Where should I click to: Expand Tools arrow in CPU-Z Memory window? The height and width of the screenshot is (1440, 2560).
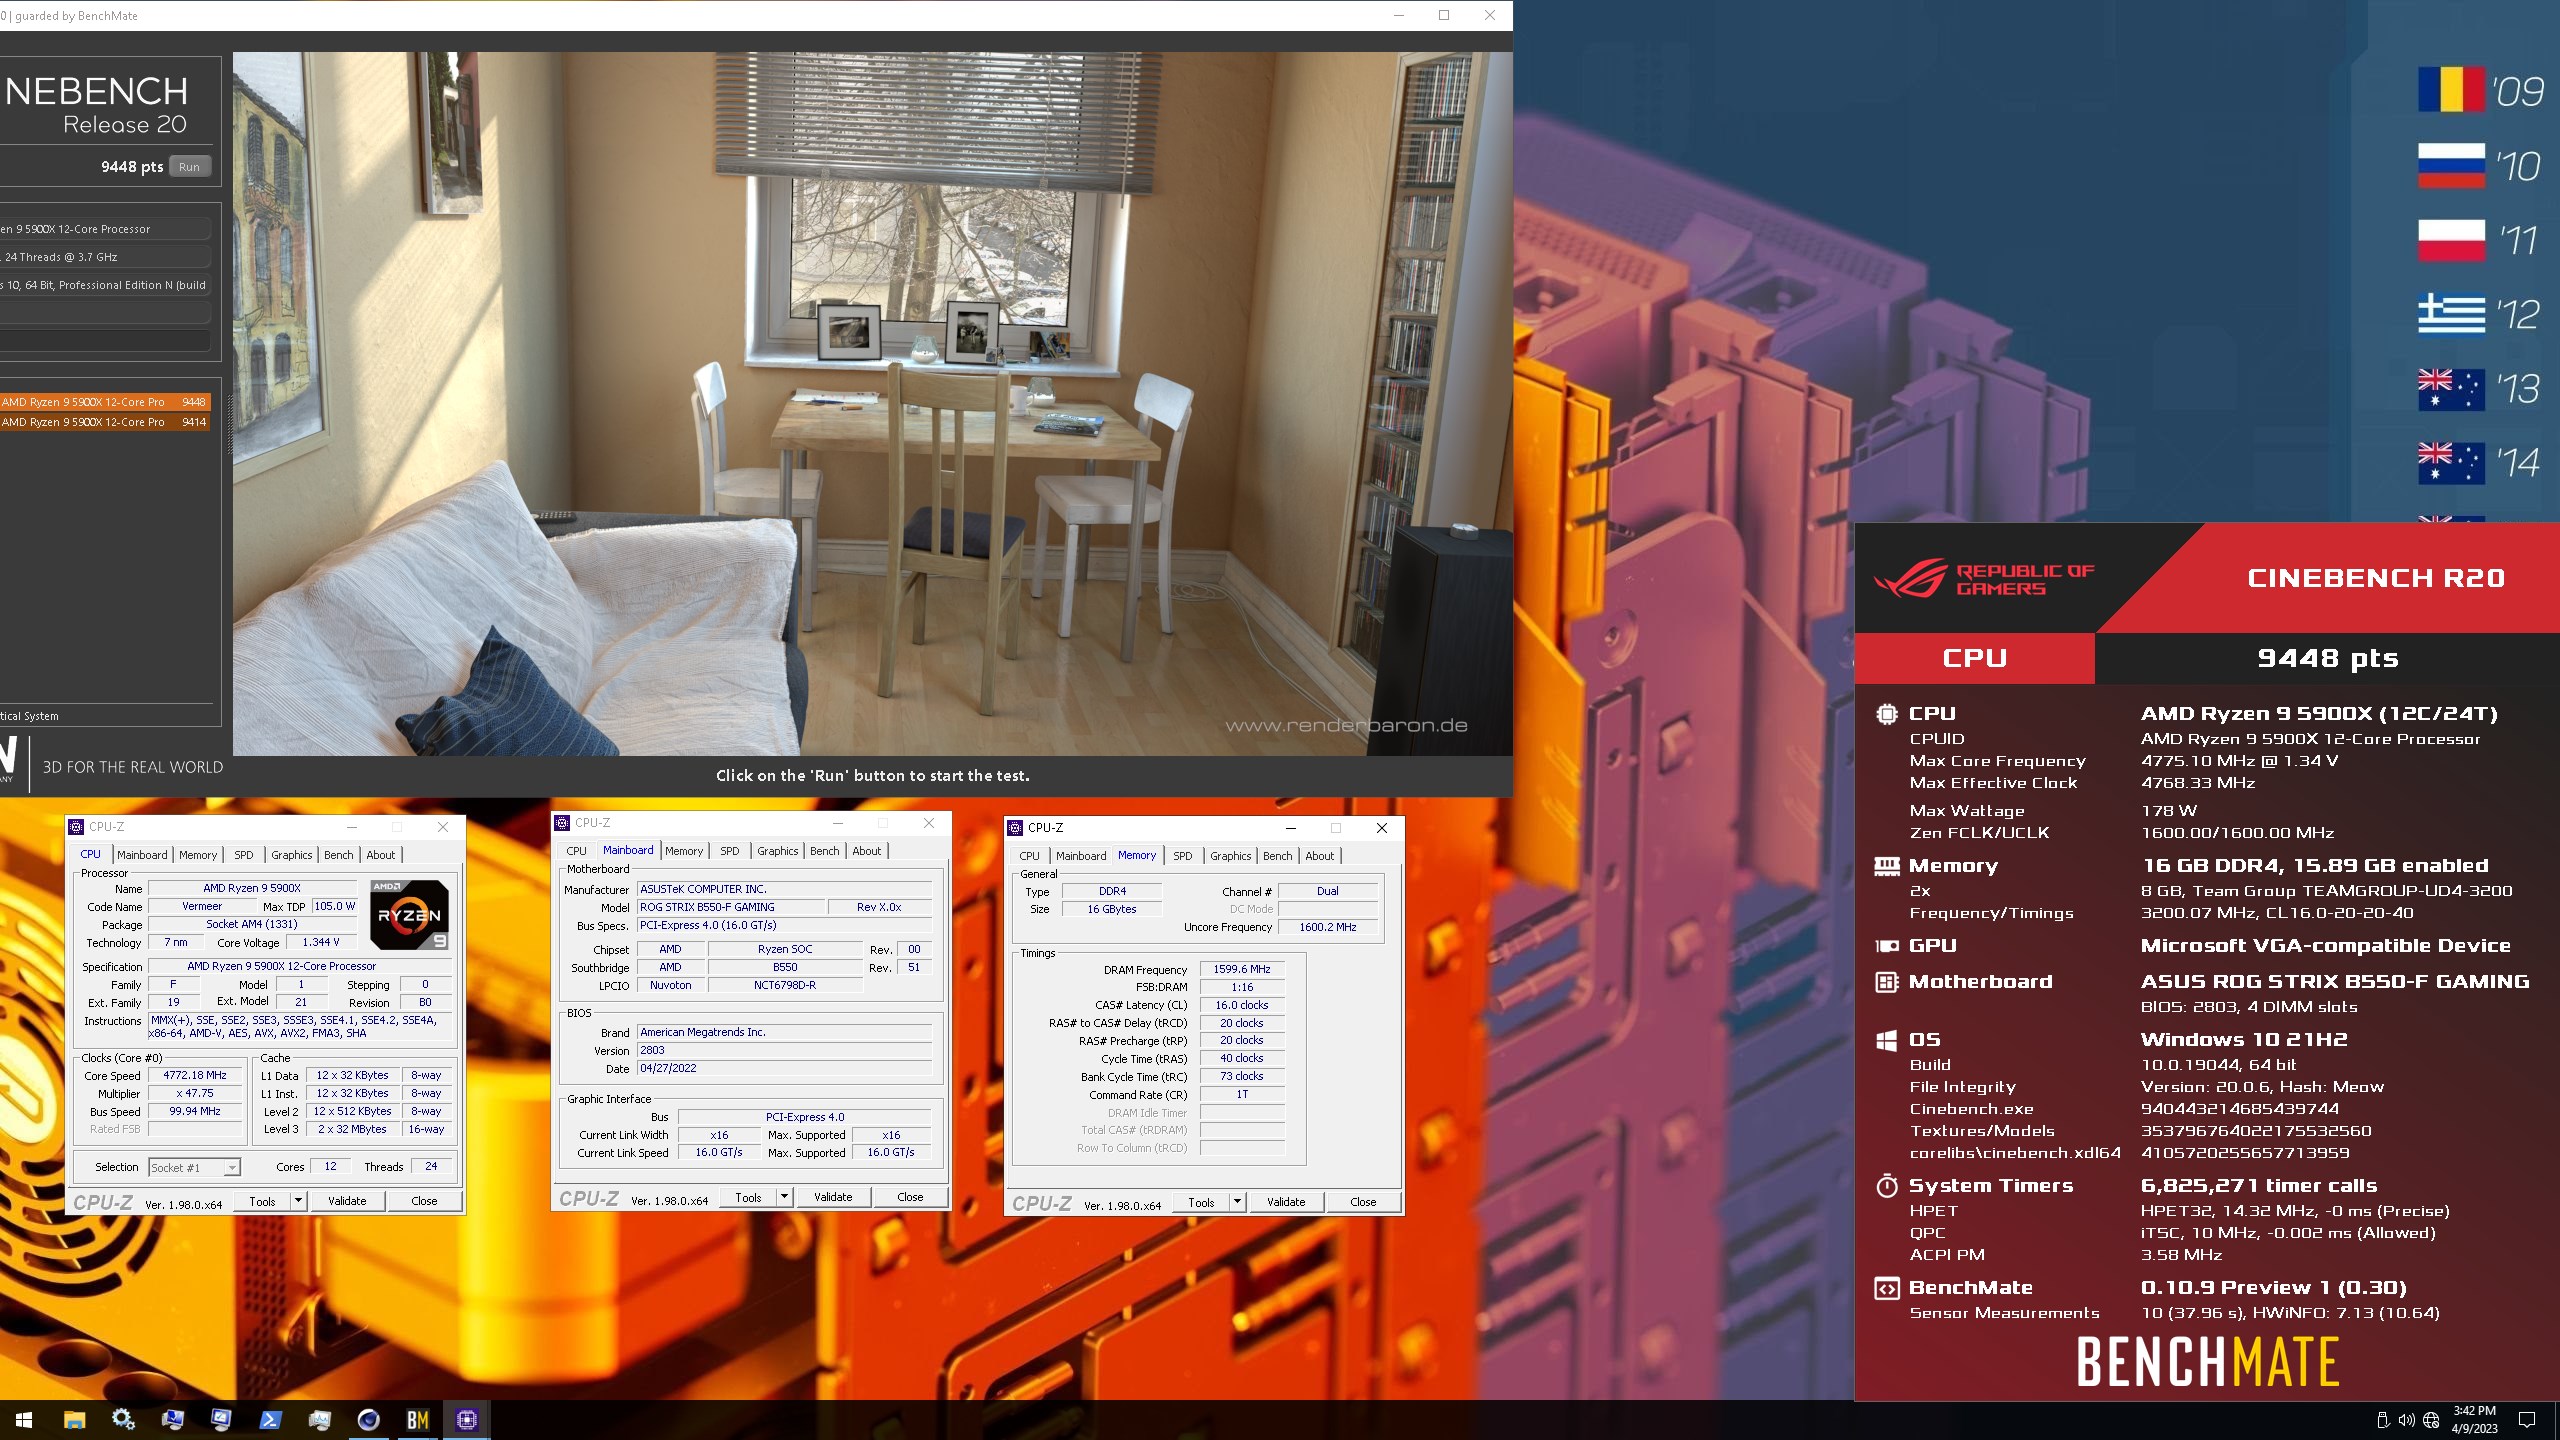coord(1237,1202)
